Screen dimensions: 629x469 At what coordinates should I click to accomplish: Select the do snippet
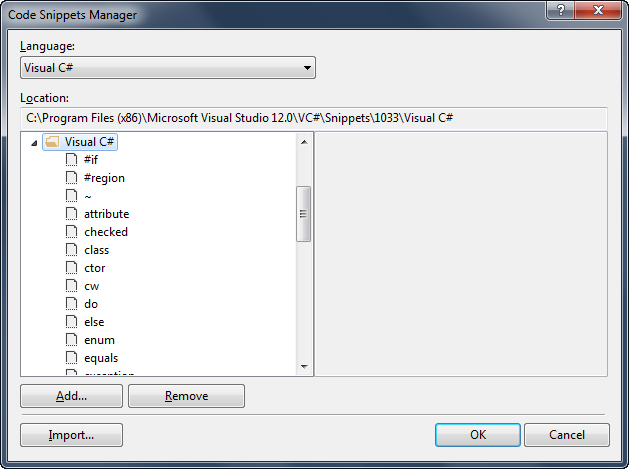pyautogui.click(x=91, y=304)
